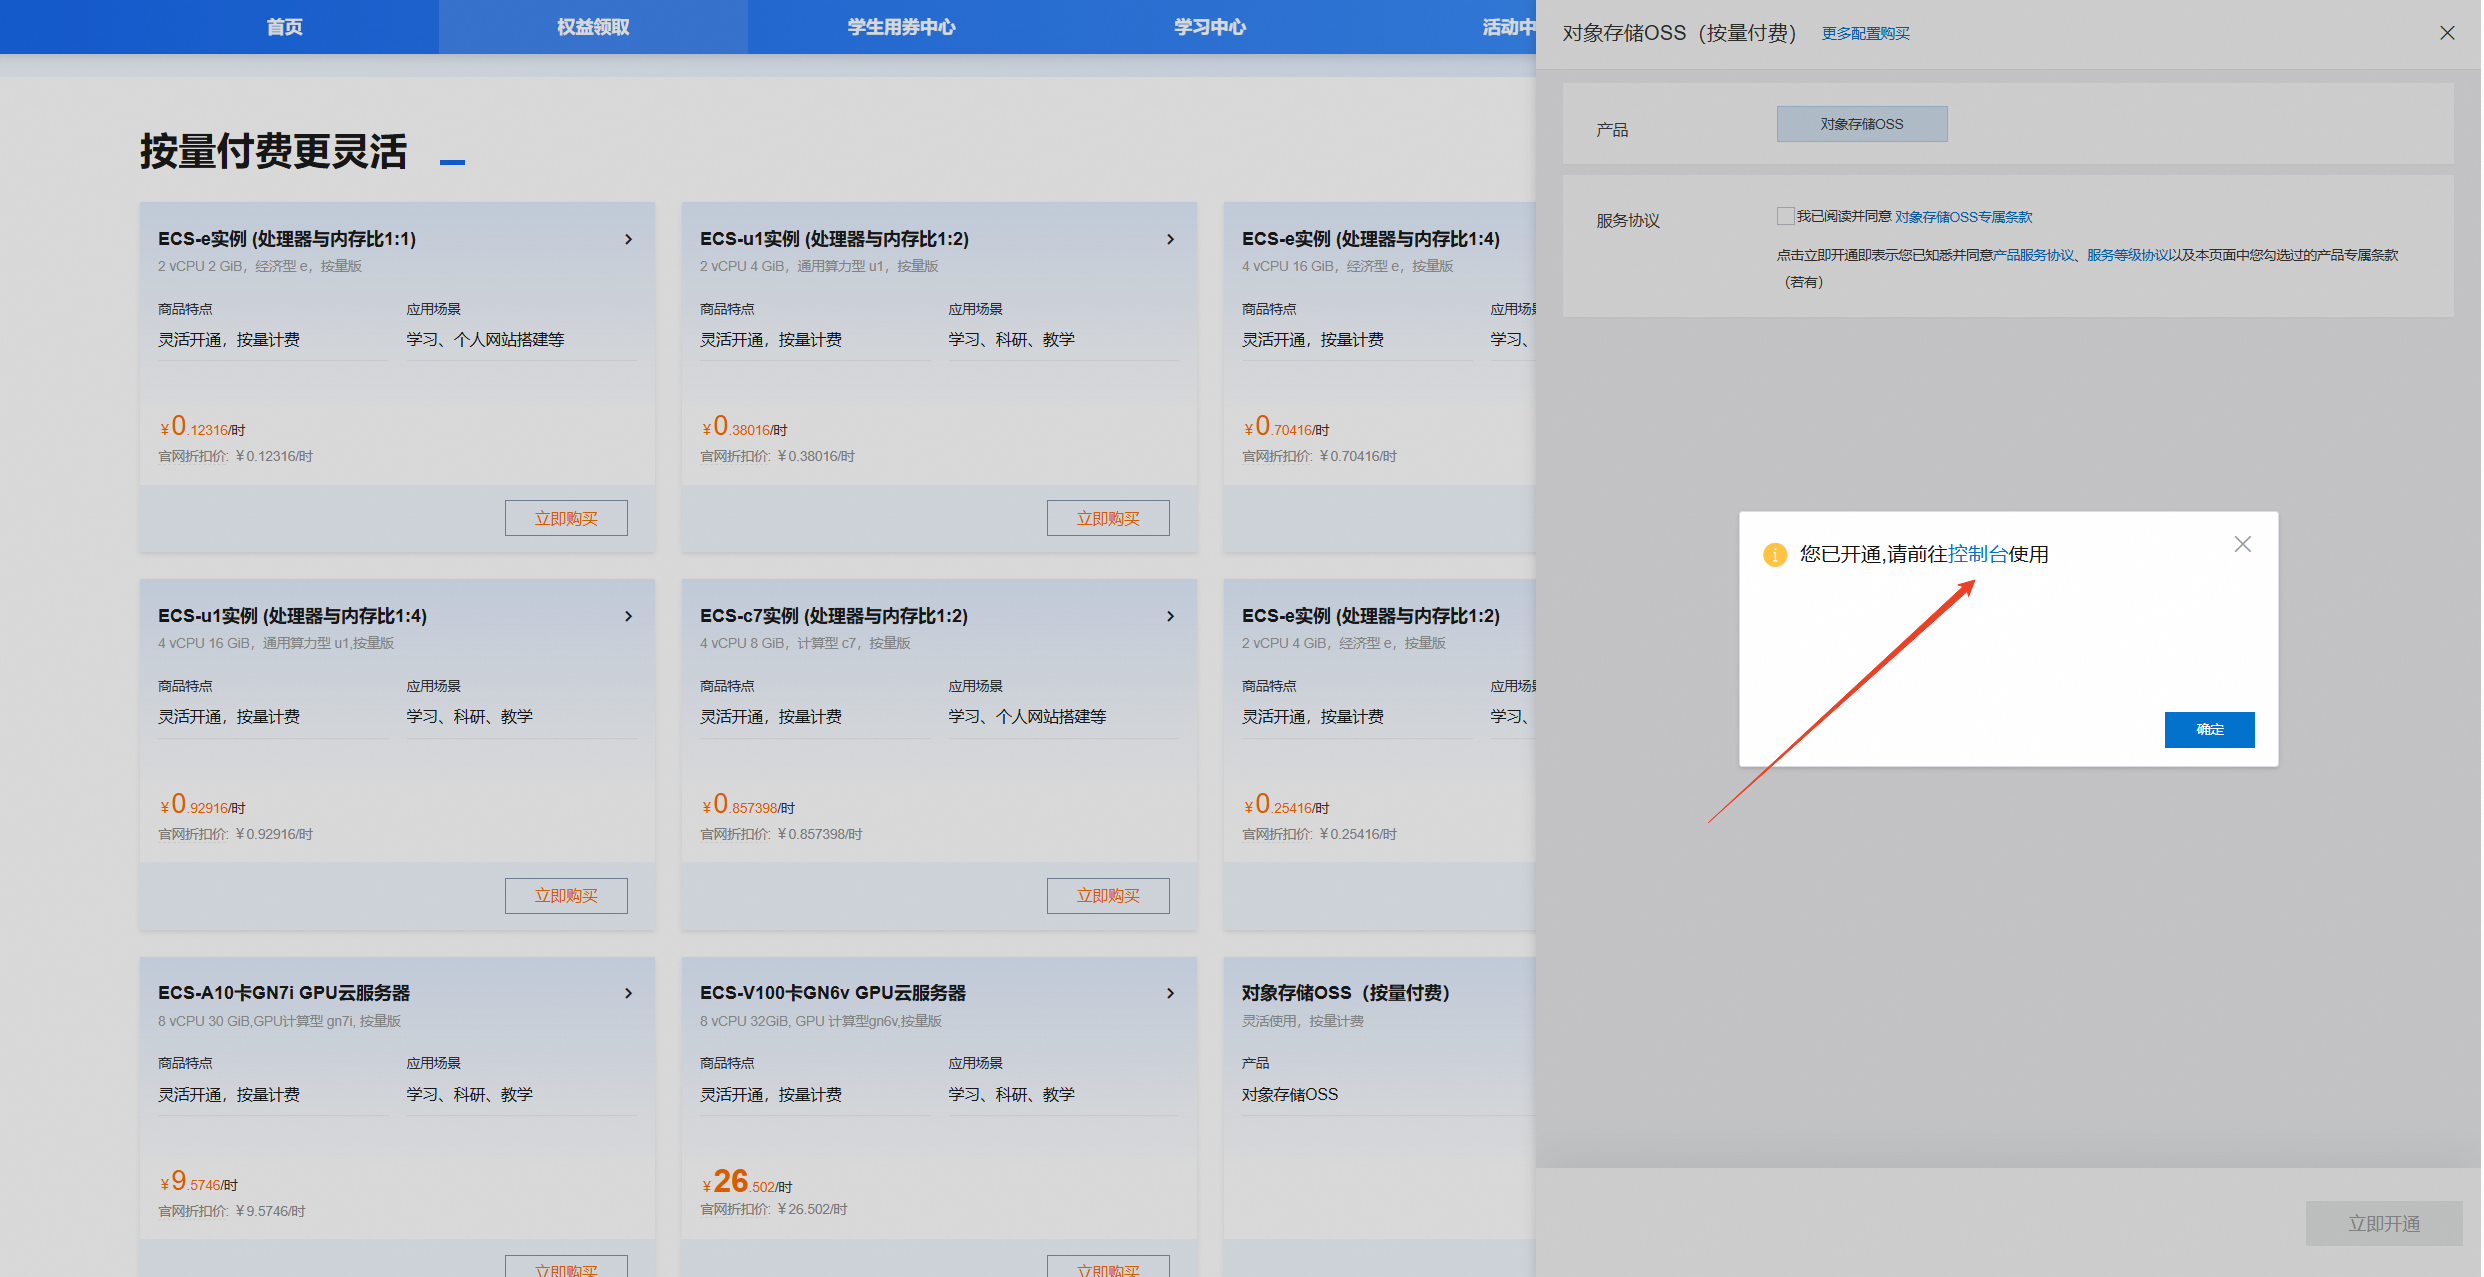Go to 学习中心 tab
The image size is (2484, 1277).
[1209, 27]
